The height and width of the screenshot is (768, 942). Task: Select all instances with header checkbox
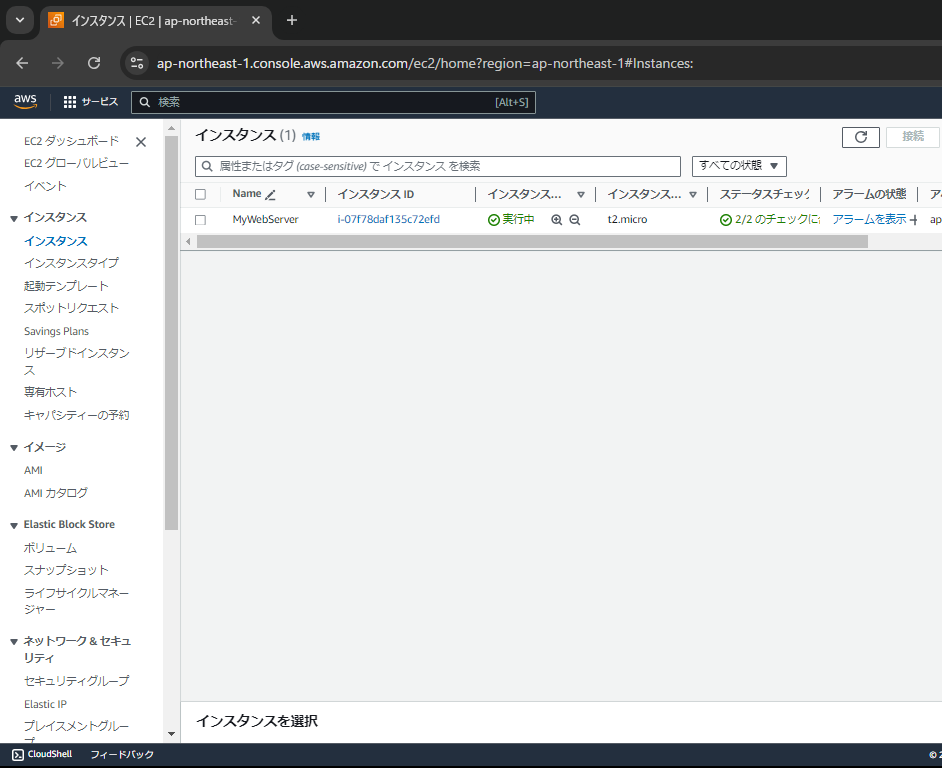[x=201, y=194]
